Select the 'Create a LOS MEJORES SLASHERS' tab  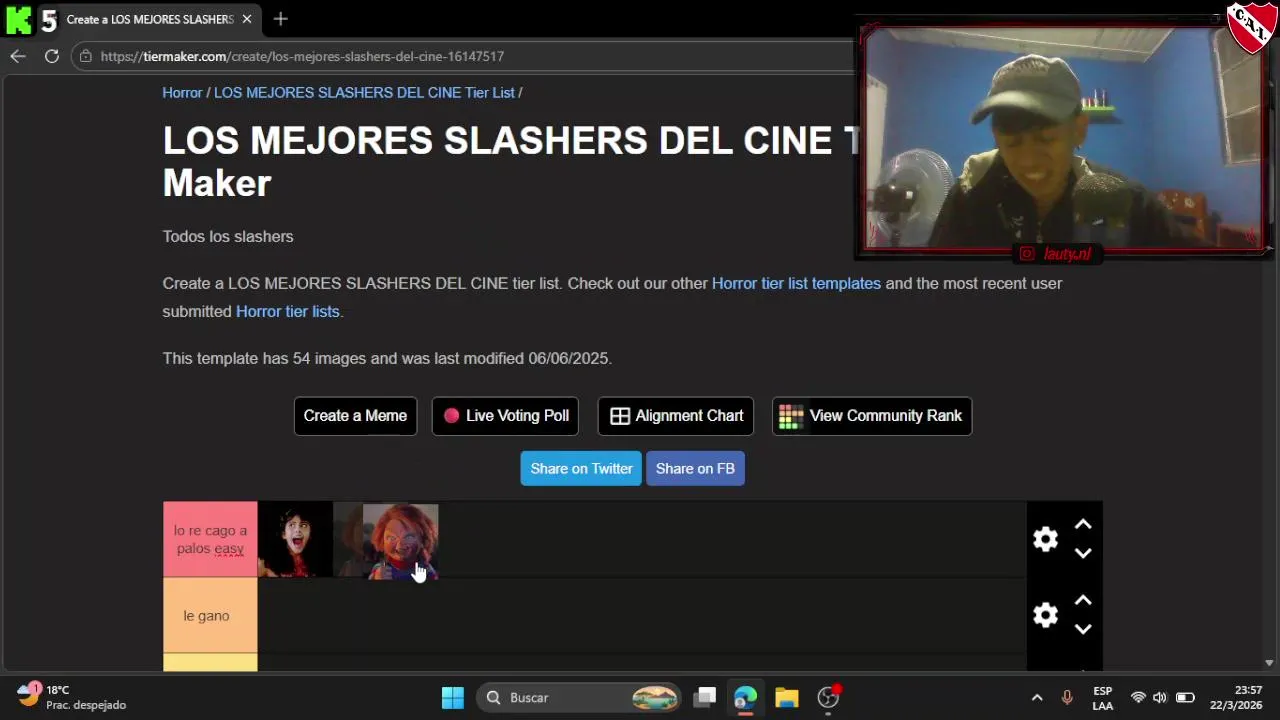click(x=150, y=19)
